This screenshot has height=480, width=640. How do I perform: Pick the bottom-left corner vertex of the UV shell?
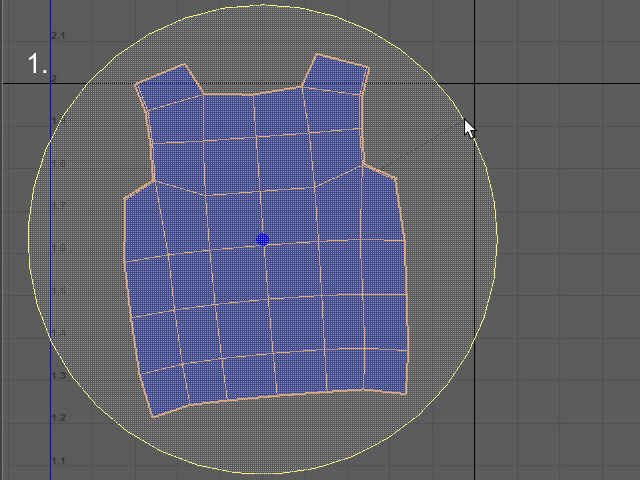(153, 416)
